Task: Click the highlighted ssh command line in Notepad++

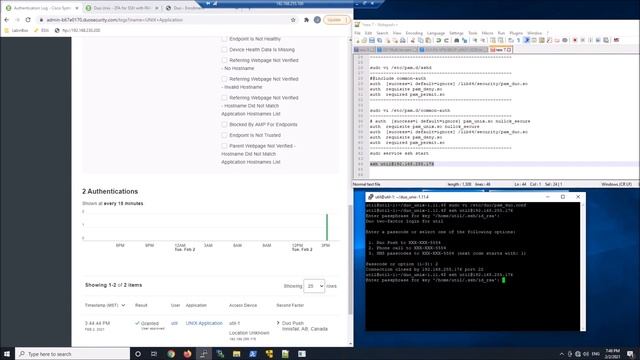Action: click(402, 164)
